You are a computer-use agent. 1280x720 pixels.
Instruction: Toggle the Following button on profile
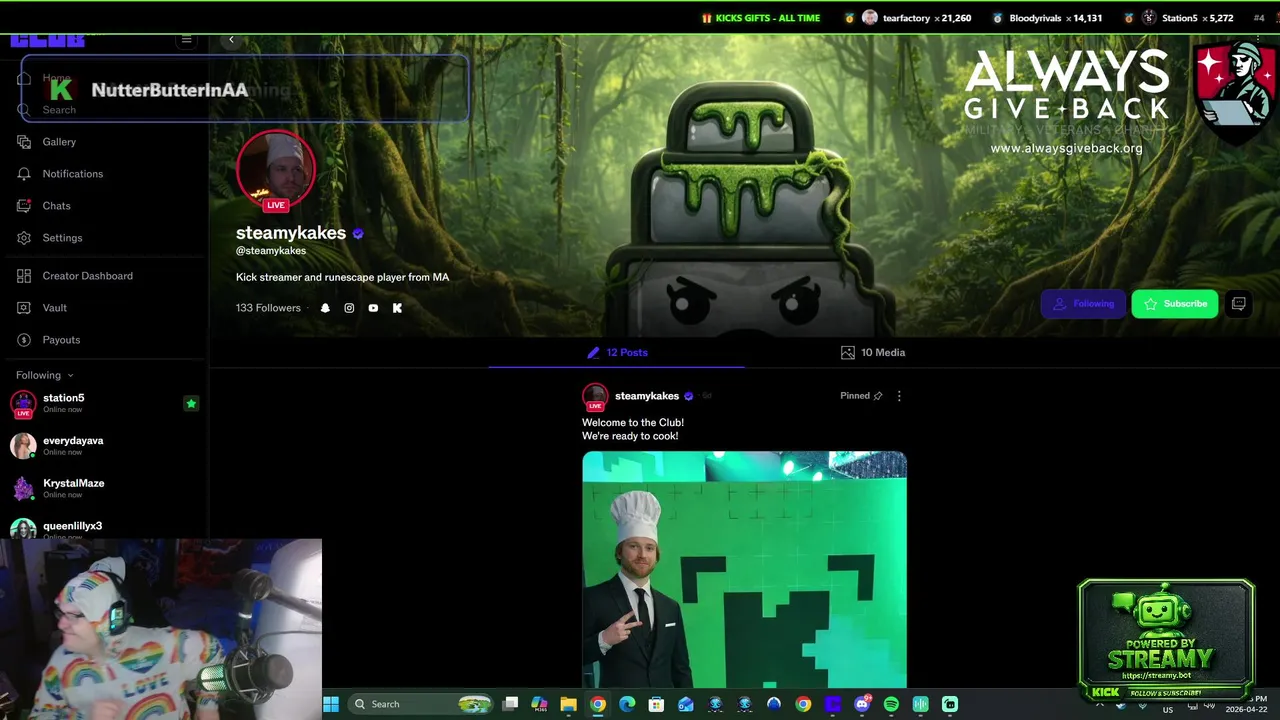coord(1083,304)
